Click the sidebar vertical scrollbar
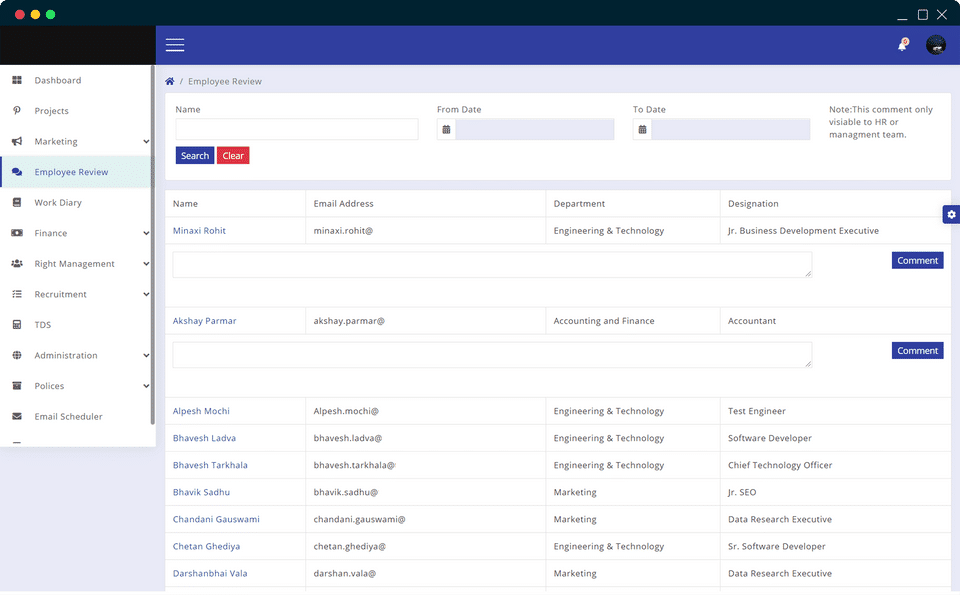This screenshot has height=595, width=960. coord(152,245)
